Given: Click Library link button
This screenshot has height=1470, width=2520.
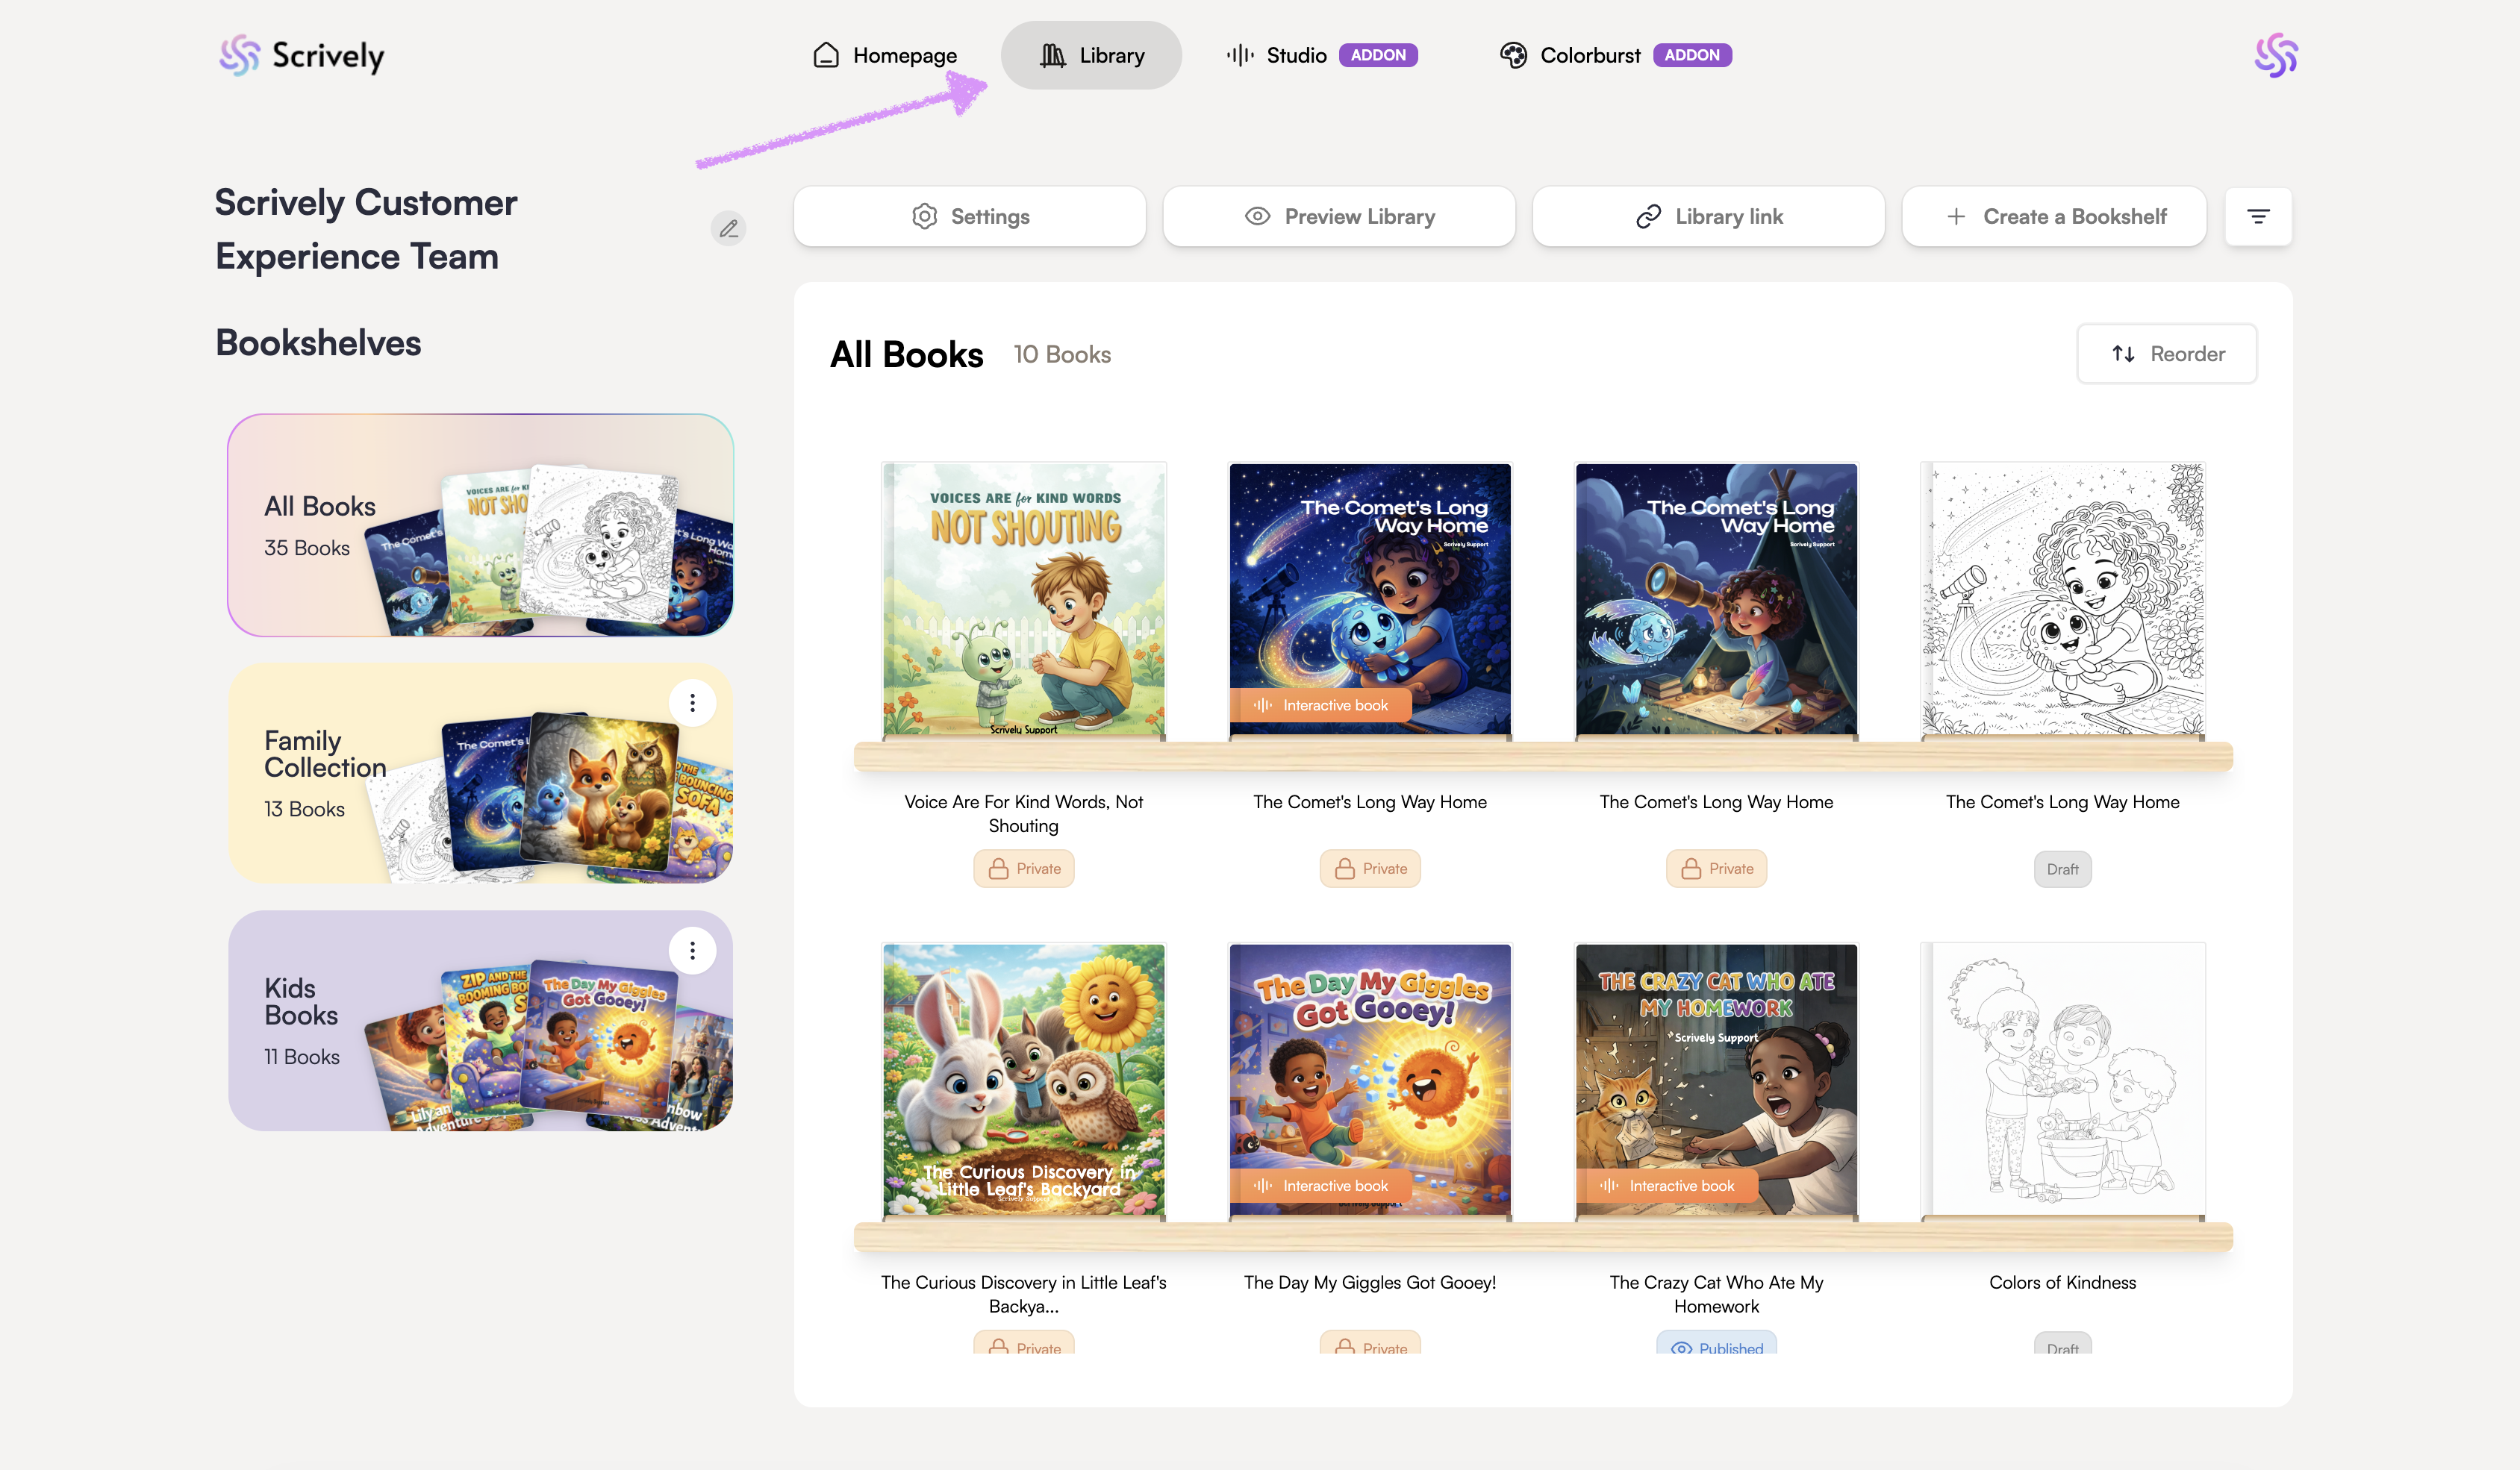Looking at the screenshot, I should coord(1708,216).
